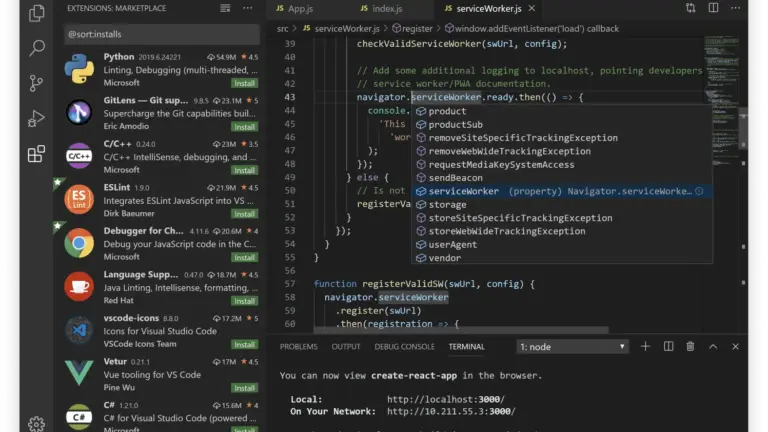
Task: Switch to the App.js editor tab
Action: (294, 9)
